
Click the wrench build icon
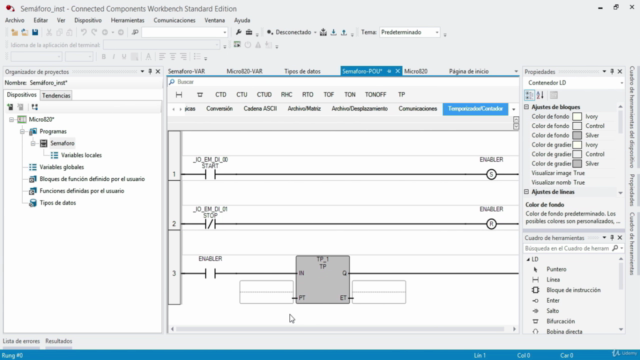[238, 32]
